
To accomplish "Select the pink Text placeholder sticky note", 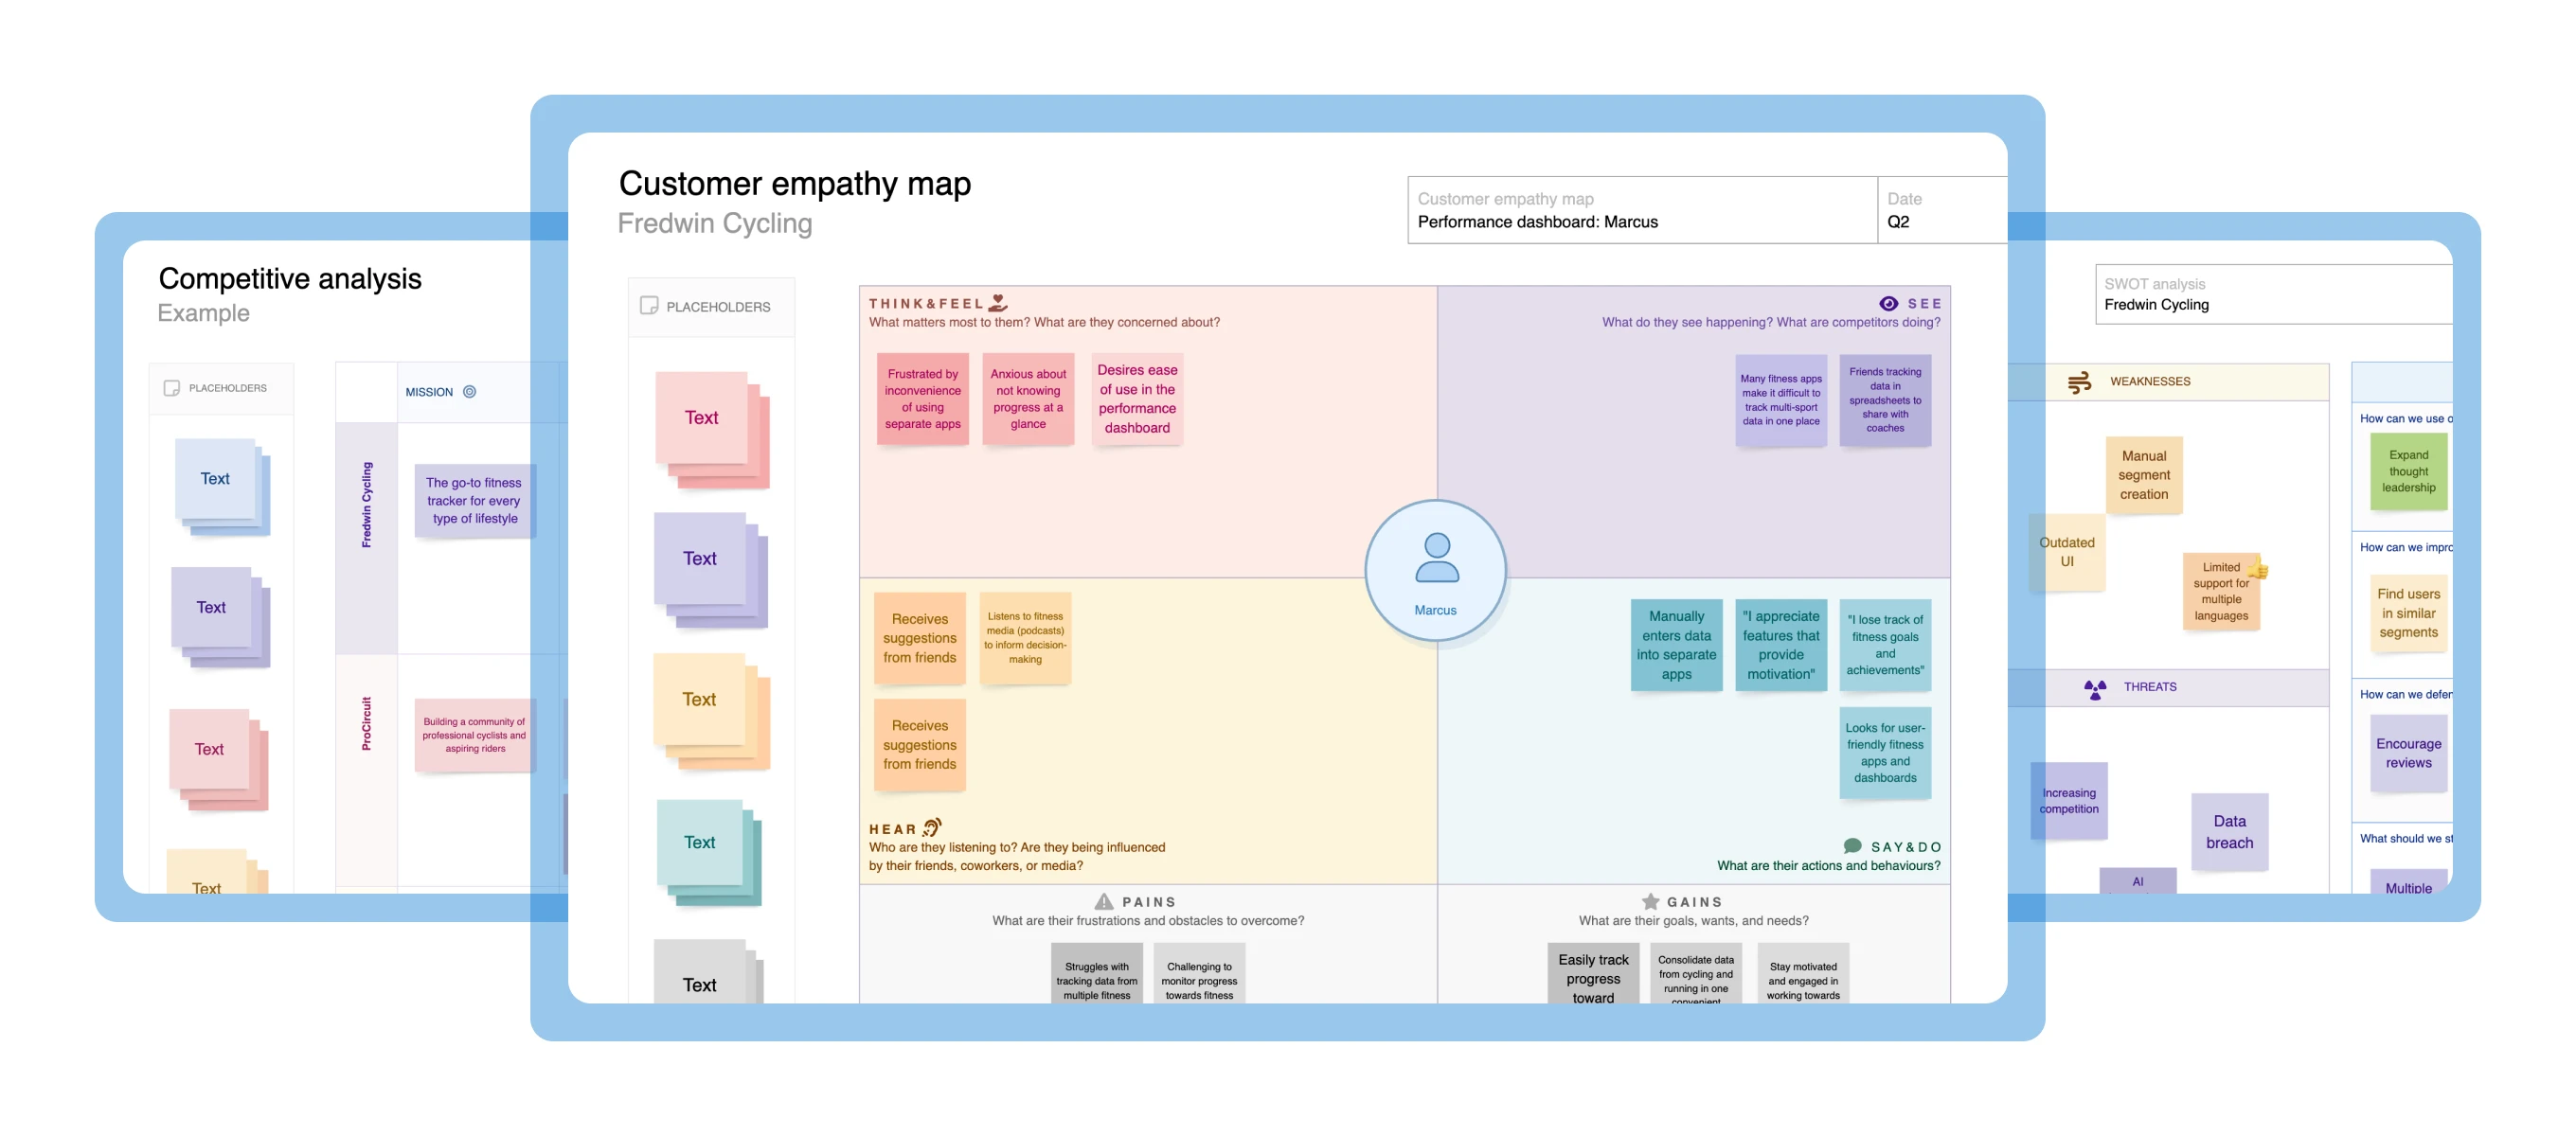I will (702, 418).
